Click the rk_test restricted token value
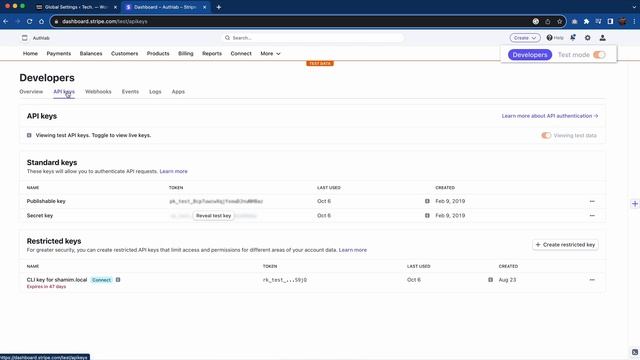The width and height of the screenshot is (640, 360). (x=284, y=280)
